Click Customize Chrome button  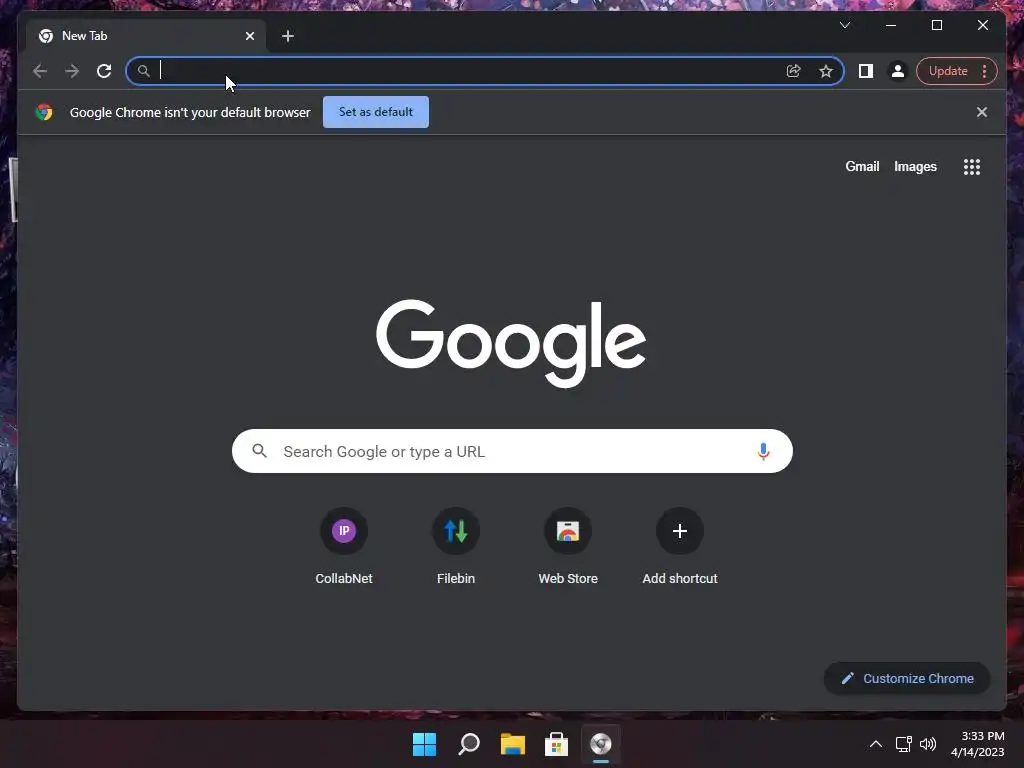[x=907, y=679]
